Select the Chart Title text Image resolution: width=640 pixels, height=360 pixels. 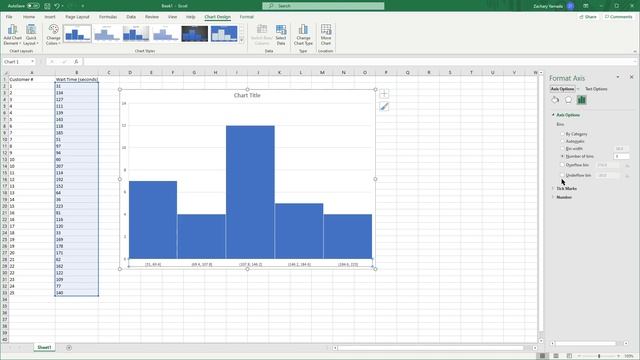click(x=247, y=95)
